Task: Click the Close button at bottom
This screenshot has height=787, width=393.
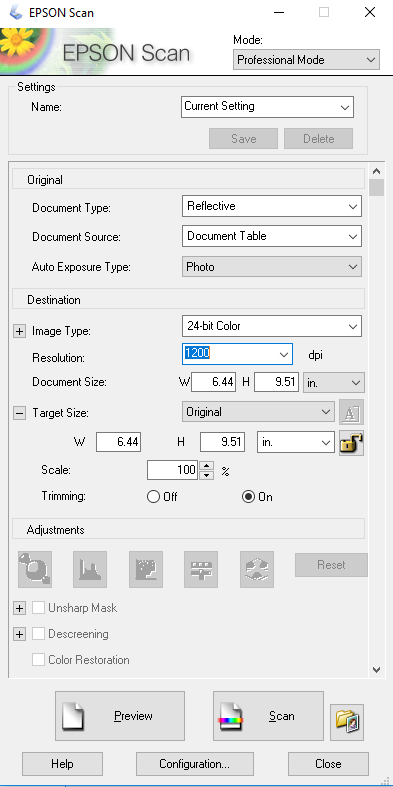Action: point(328,764)
